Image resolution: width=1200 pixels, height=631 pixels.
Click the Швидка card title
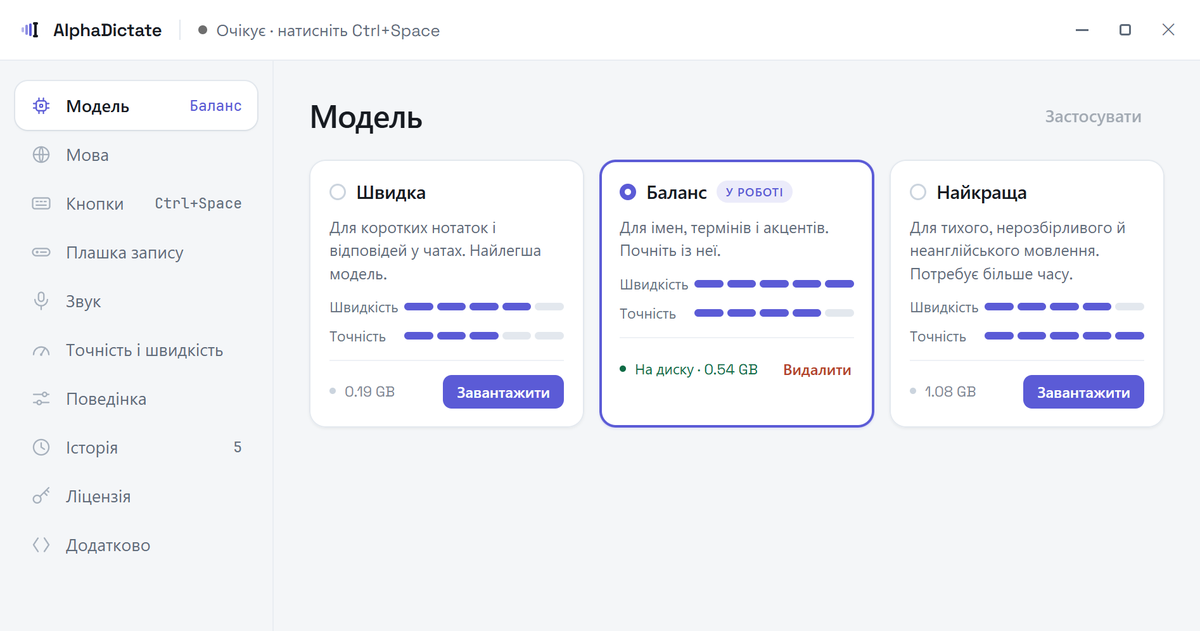point(391,192)
